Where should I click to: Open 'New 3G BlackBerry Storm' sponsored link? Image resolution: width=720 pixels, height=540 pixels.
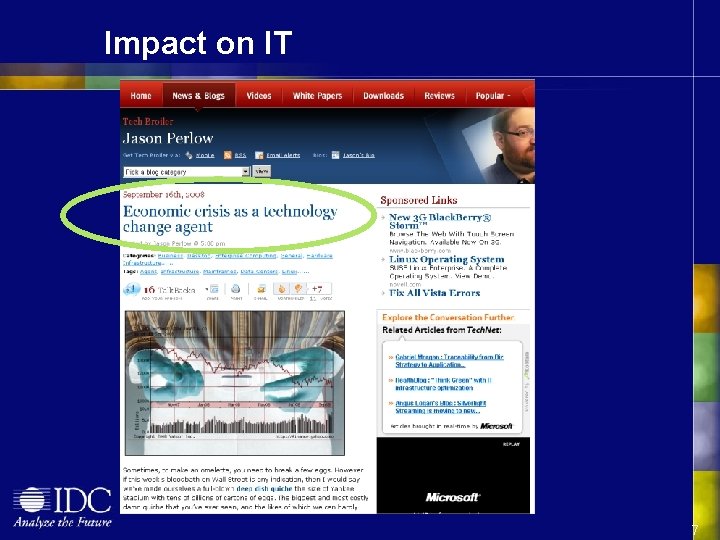click(440, 221)
